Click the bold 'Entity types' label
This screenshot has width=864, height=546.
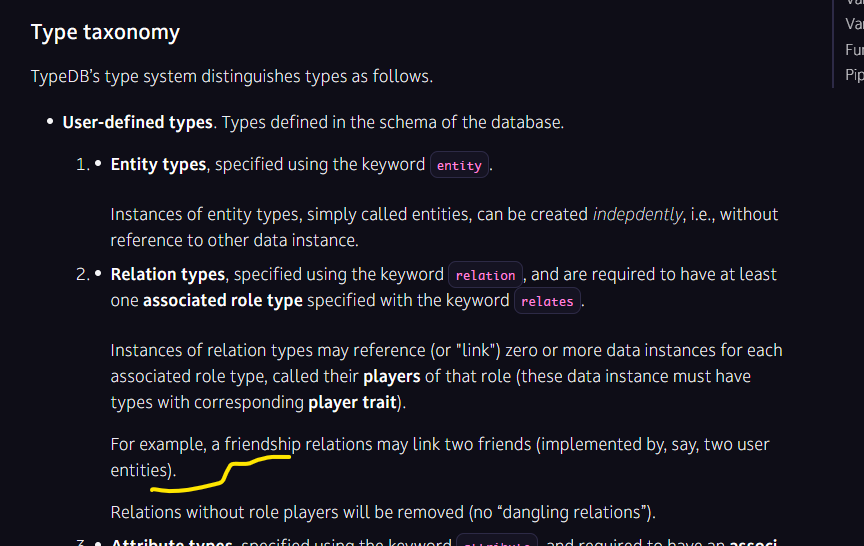[158, 165]
